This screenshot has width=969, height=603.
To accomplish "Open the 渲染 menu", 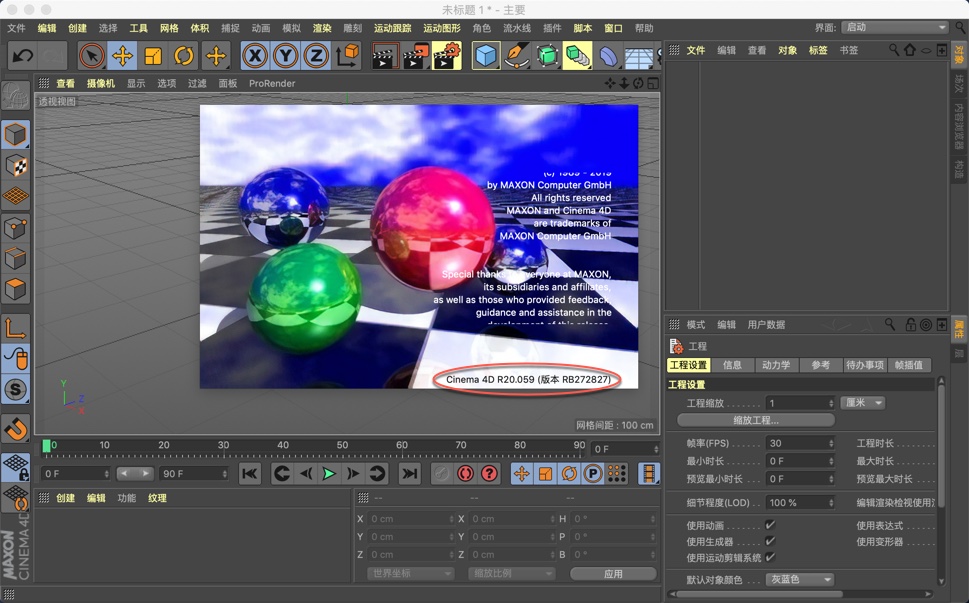I will point(322,28).
